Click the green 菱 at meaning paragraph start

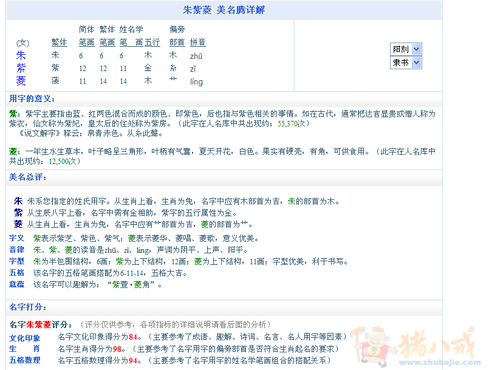point(13,151)
